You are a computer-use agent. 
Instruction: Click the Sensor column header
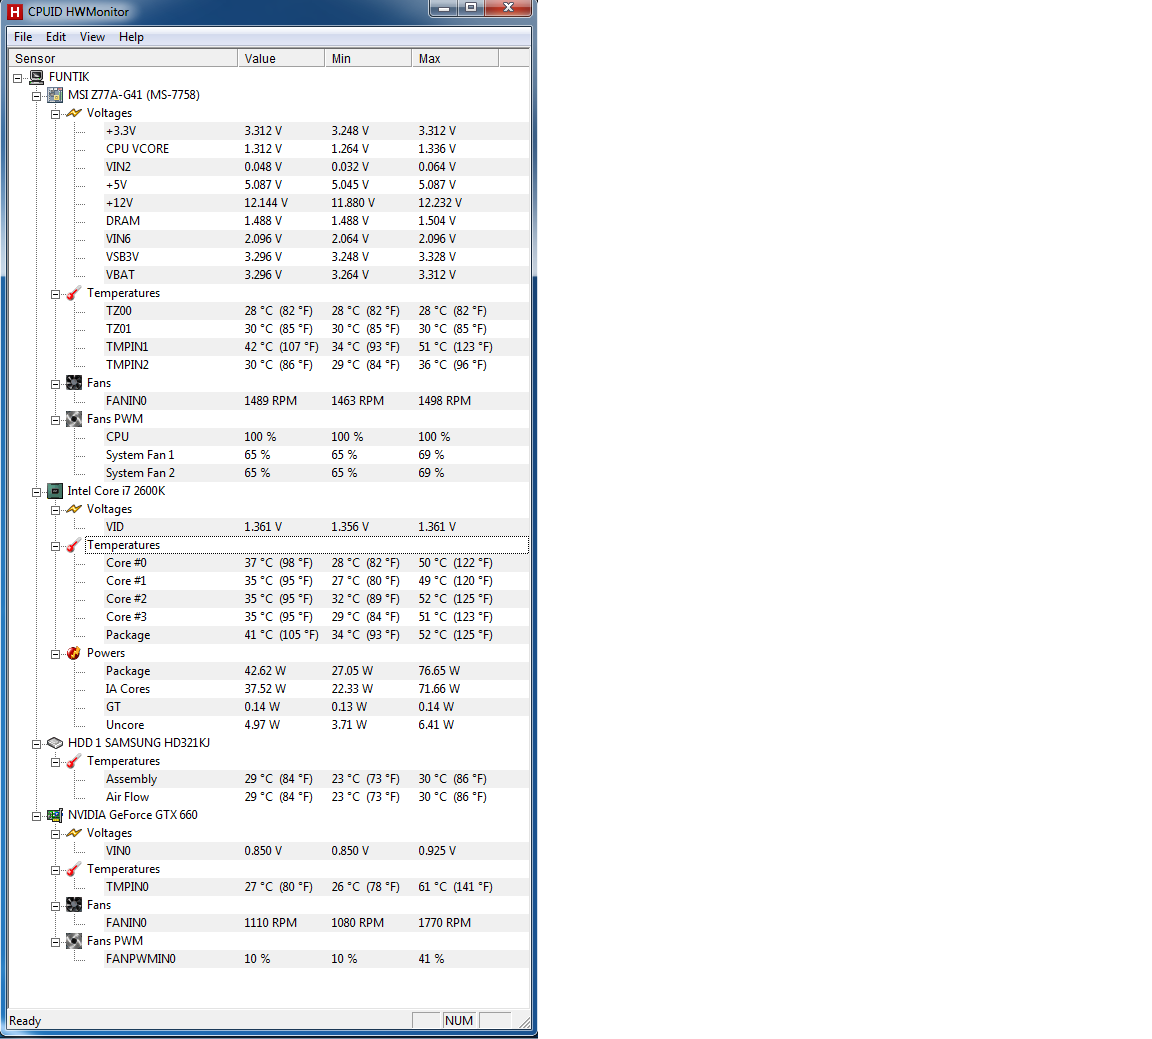(x=123, y=58)
